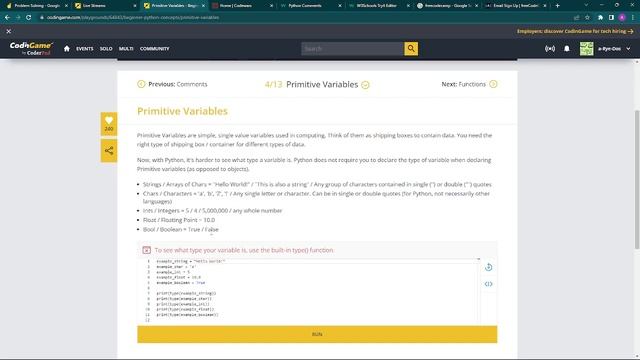Go to next lesson arrow icon

(493, 84)
